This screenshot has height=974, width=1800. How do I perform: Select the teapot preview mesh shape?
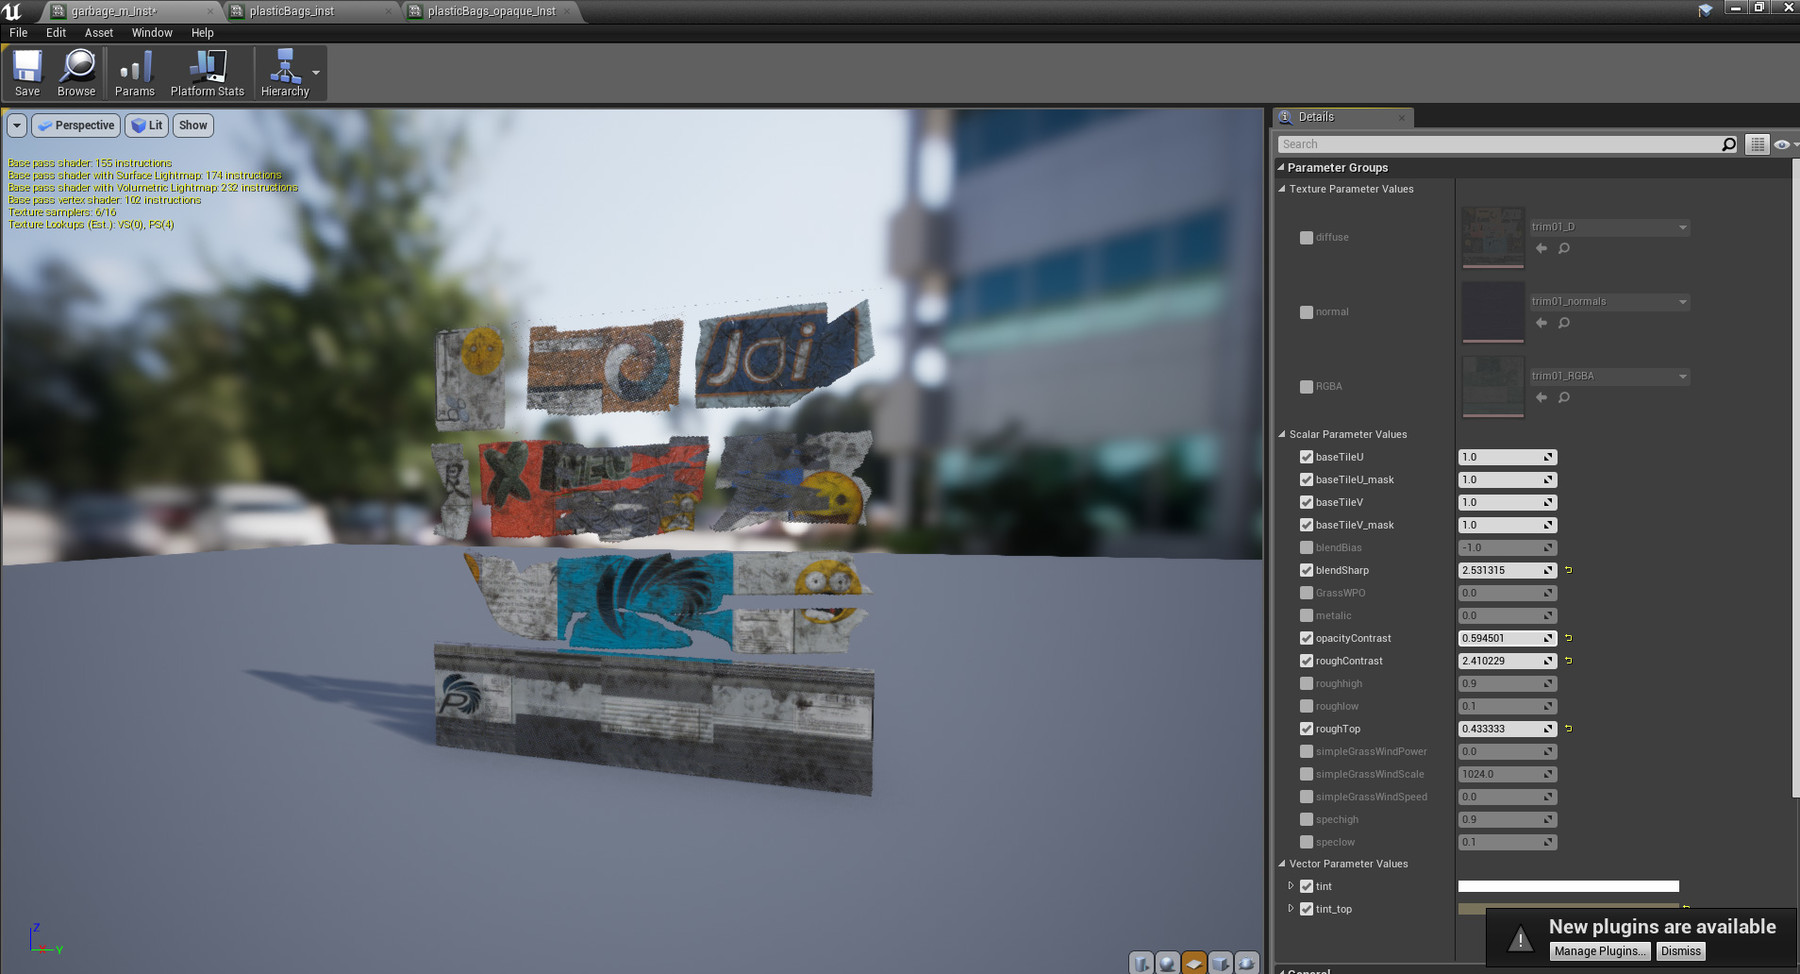pyautogui.click(x=1244, y=962)
